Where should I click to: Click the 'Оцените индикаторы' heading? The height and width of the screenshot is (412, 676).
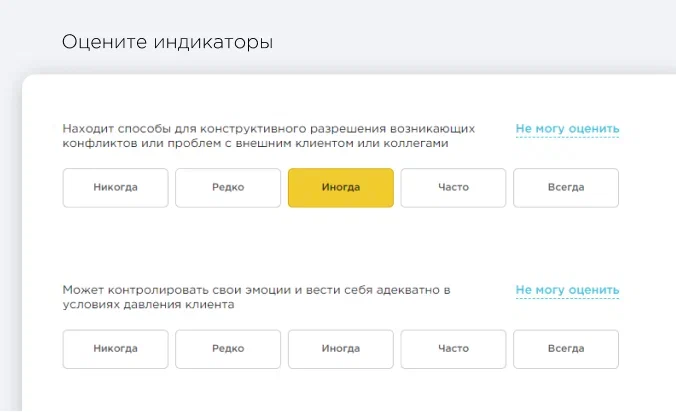tap(167, 42)
